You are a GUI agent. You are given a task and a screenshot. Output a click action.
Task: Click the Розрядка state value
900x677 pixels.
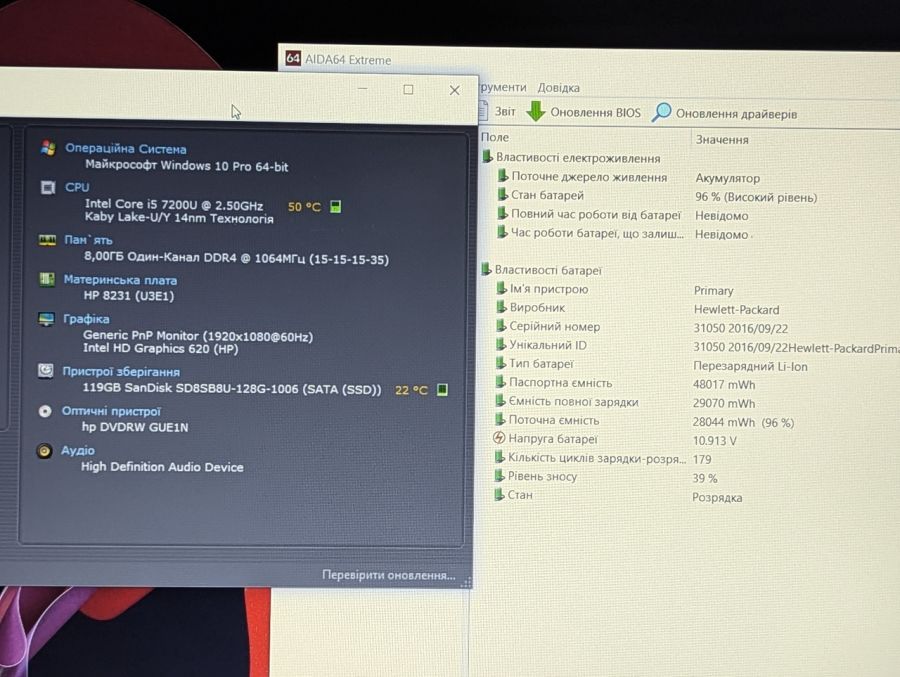(x=717, y=498)
